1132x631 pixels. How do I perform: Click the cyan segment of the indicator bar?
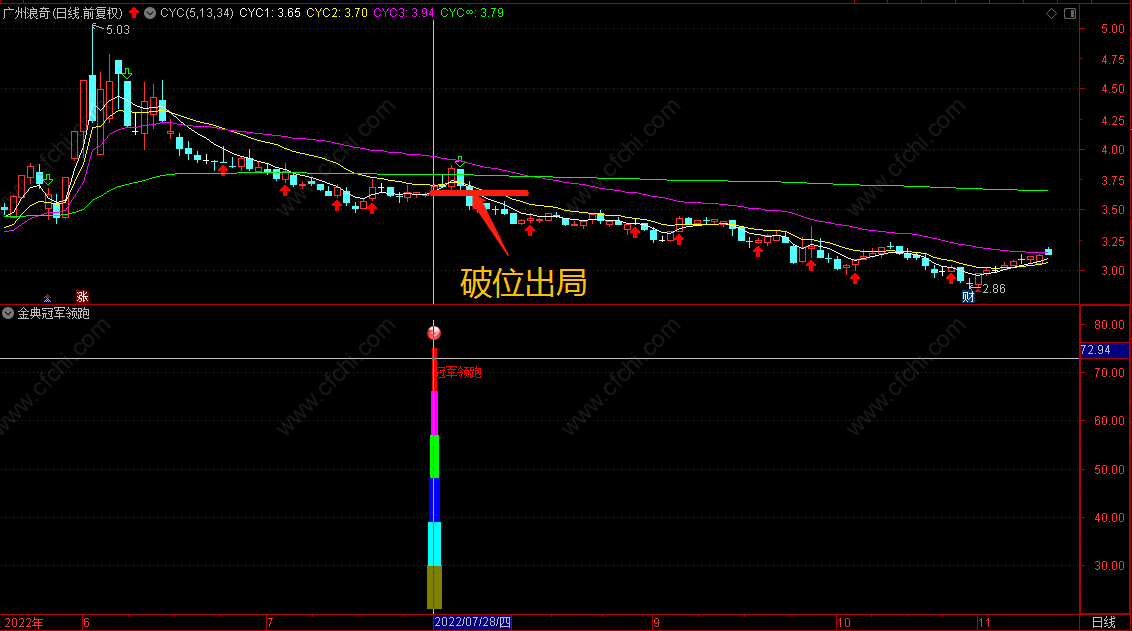click(435, 544)
